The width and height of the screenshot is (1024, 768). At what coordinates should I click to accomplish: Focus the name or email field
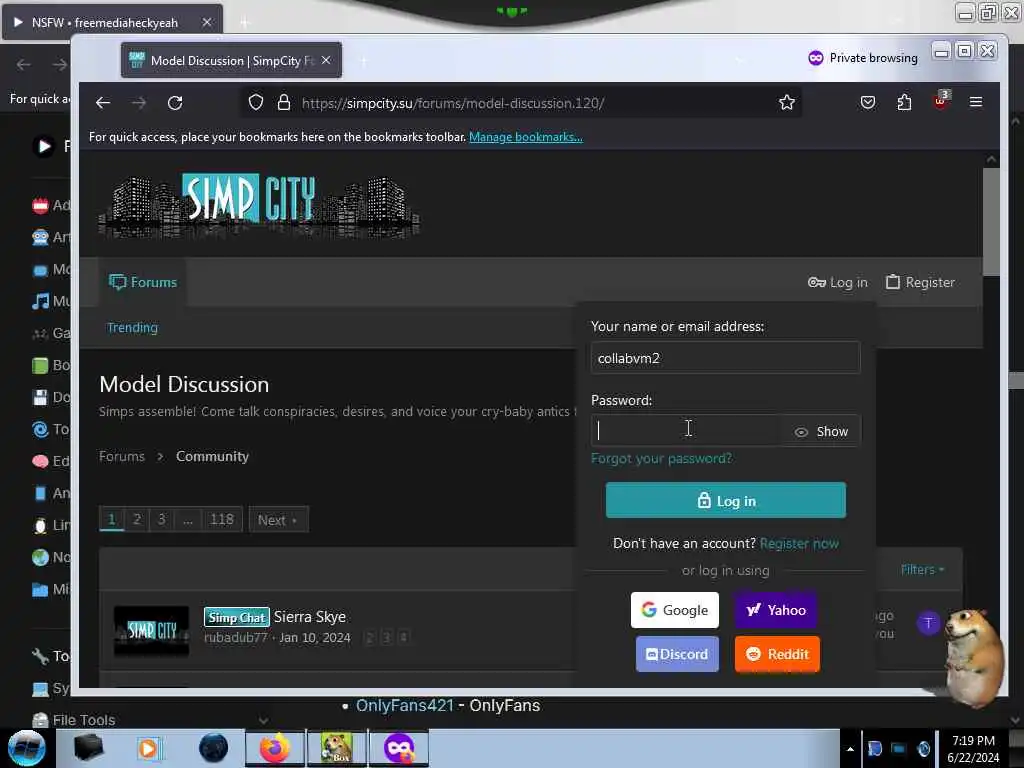(726, 358)
